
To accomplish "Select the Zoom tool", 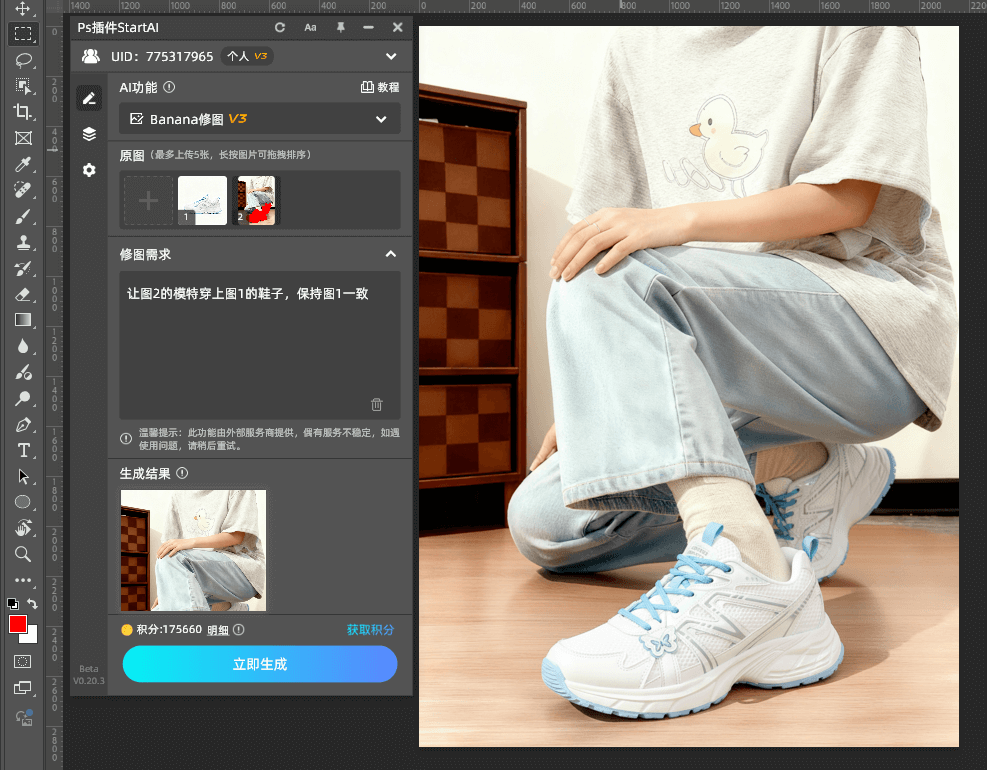I will tap(22, 554).
